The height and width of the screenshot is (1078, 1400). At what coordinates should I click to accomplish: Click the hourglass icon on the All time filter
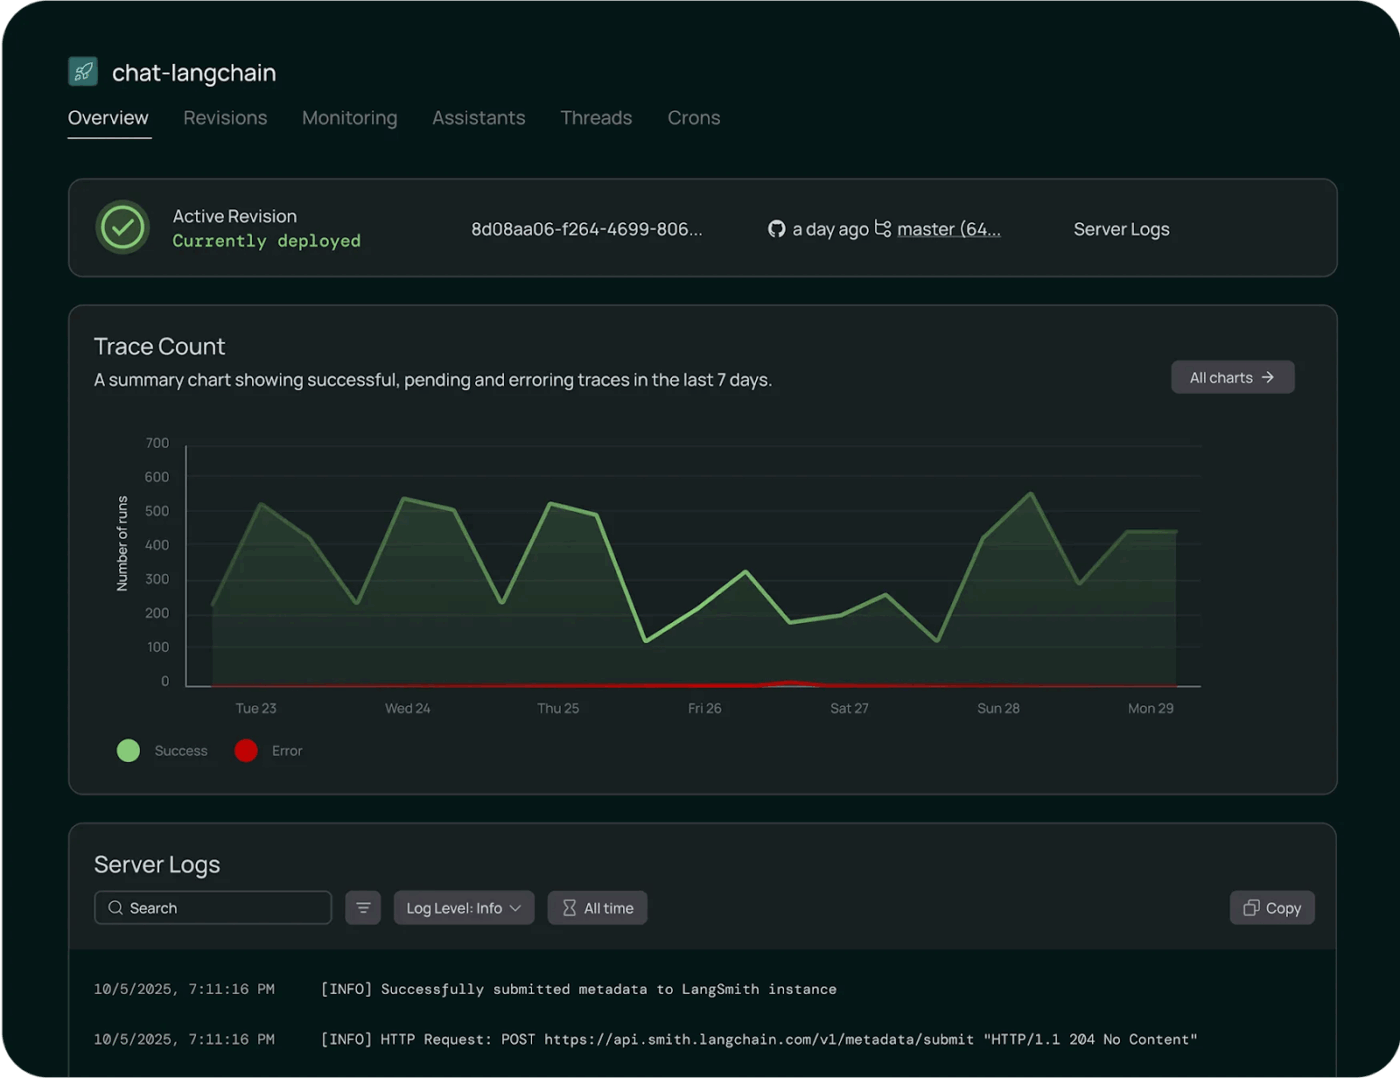coord(567,907)
